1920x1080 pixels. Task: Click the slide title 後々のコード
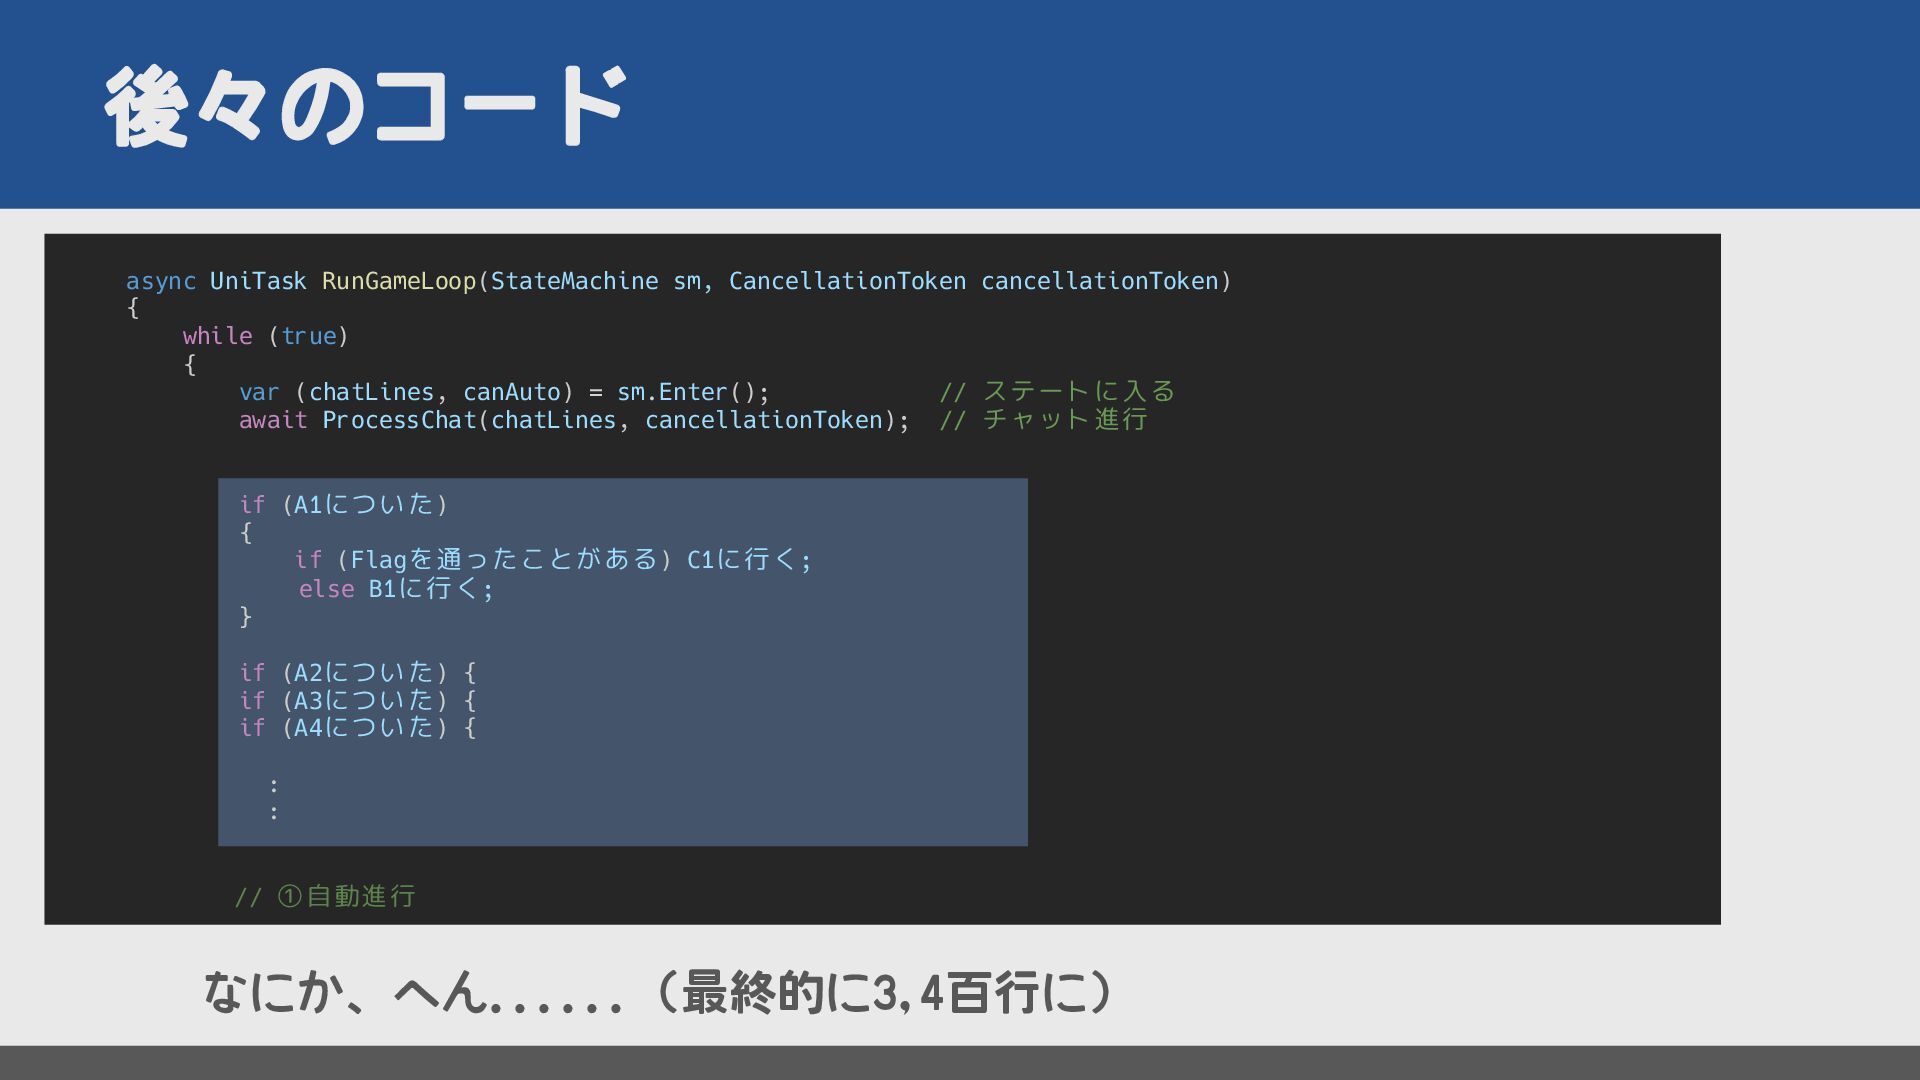366,106
